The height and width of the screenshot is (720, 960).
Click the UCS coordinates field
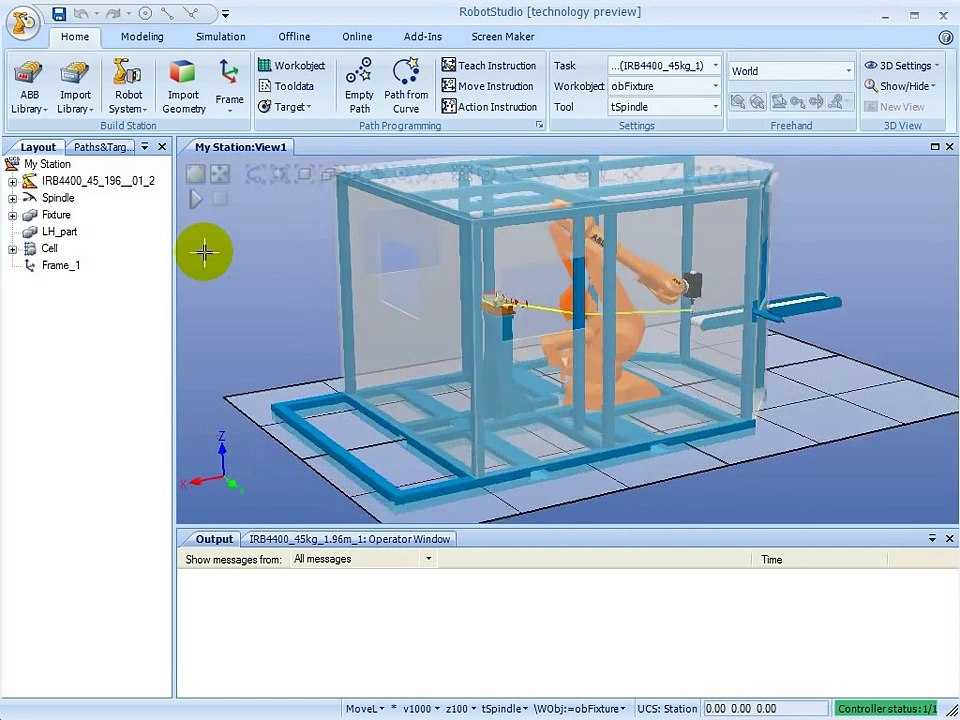pyautogui.click(x=765, y=708)
